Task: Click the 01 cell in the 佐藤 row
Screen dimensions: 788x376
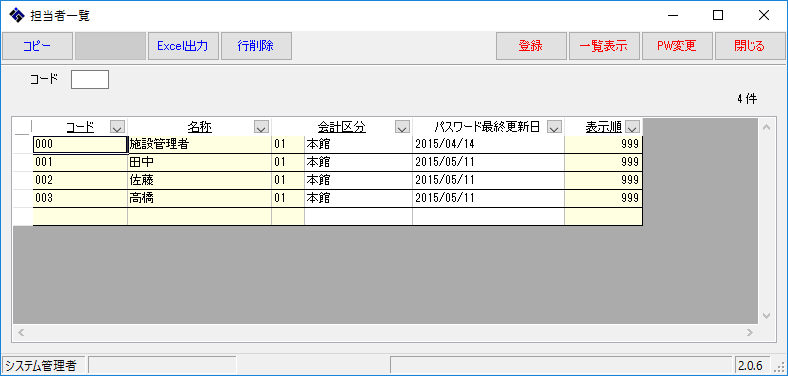Action: tap(288, 180)
